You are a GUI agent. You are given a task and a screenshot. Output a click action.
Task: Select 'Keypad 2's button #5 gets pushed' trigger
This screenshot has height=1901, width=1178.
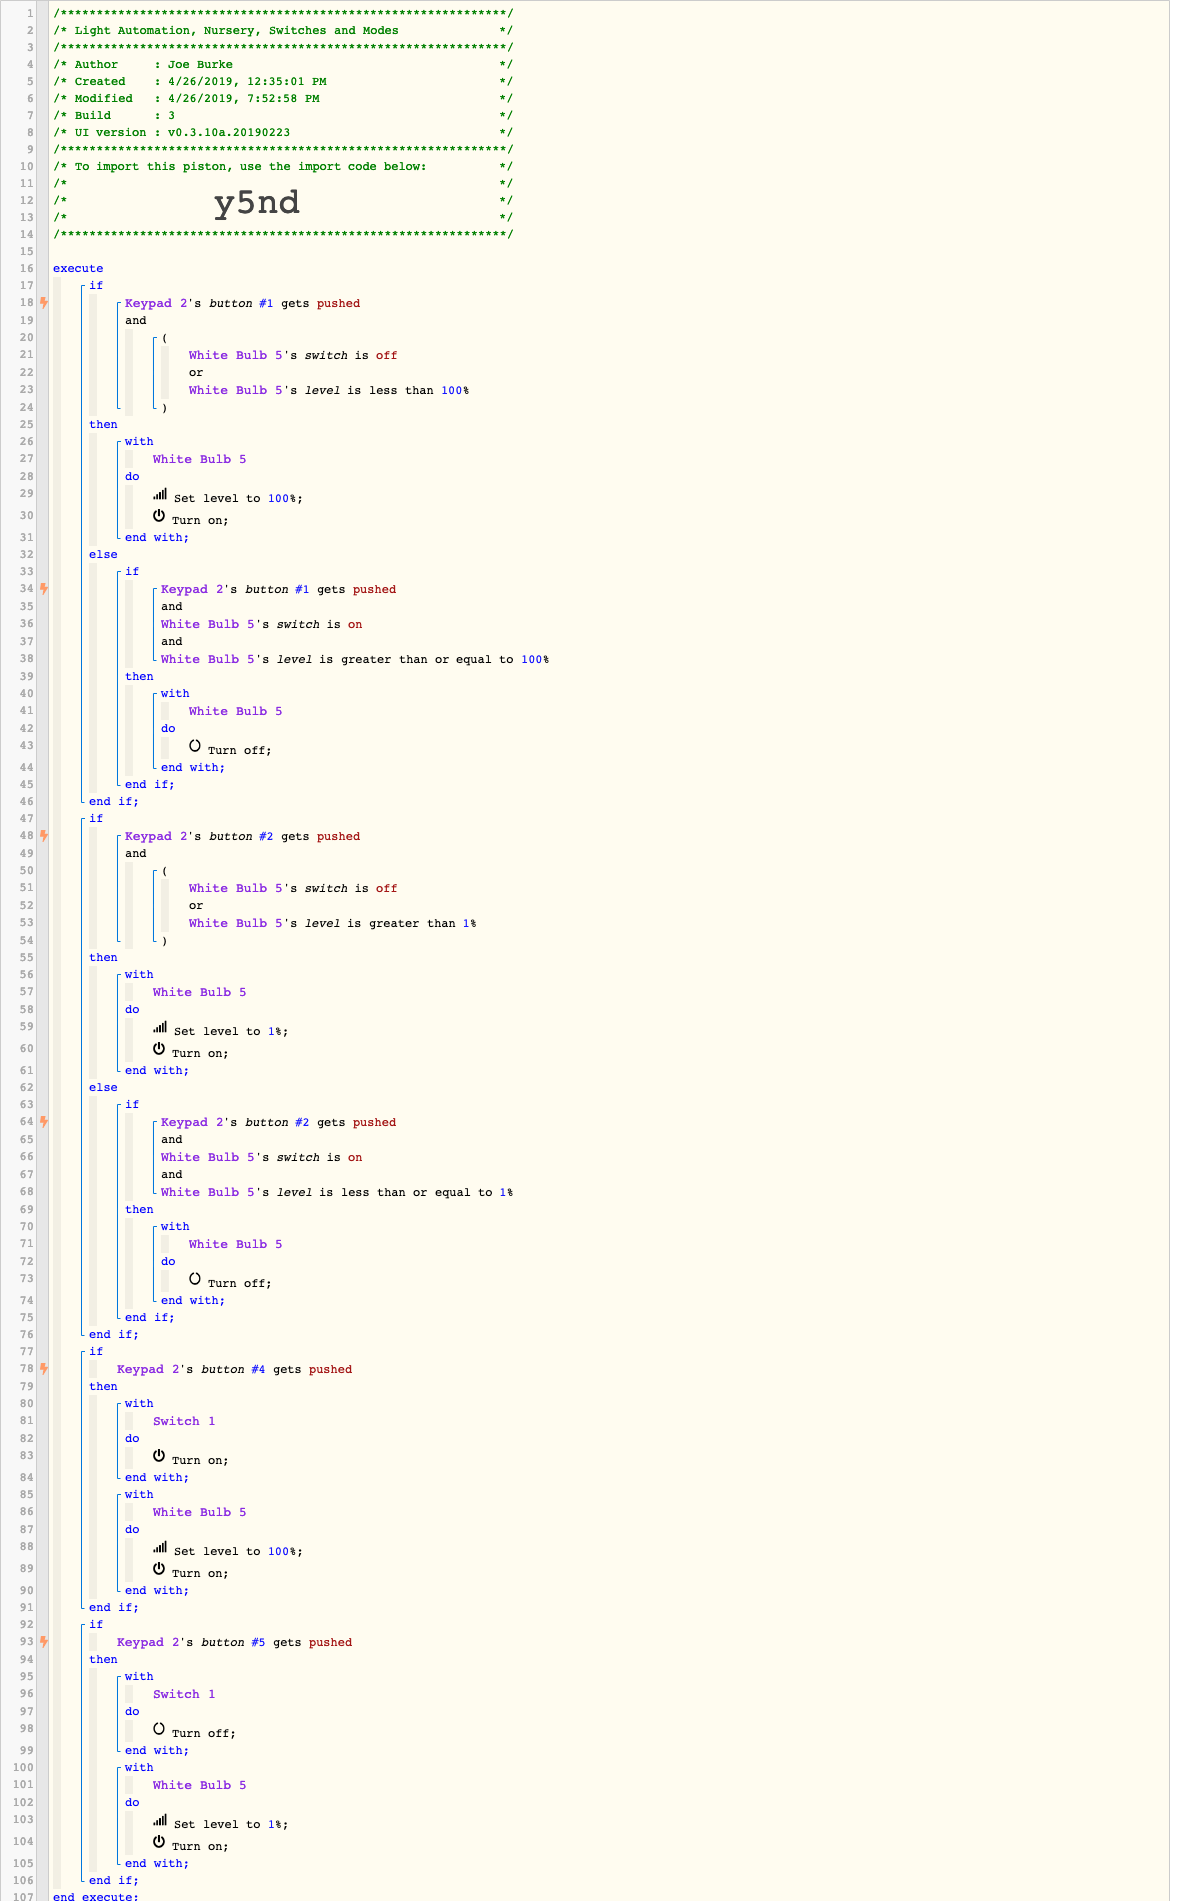[x=234, y=1642]
